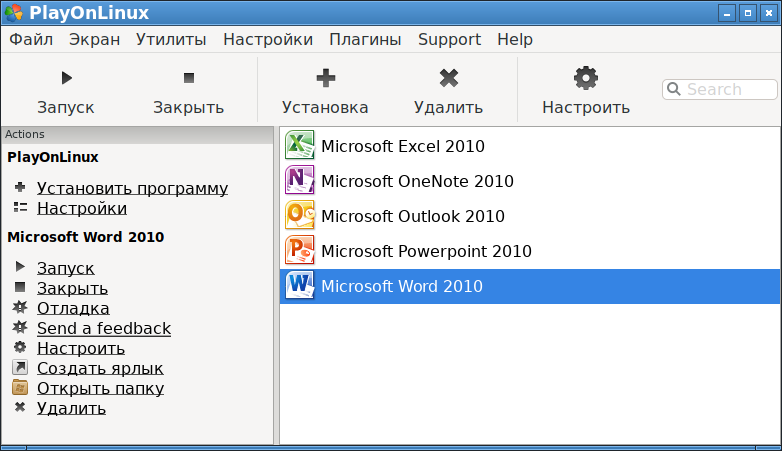Click the Установка plus icon in toolbar

click(x=326, y=78)
